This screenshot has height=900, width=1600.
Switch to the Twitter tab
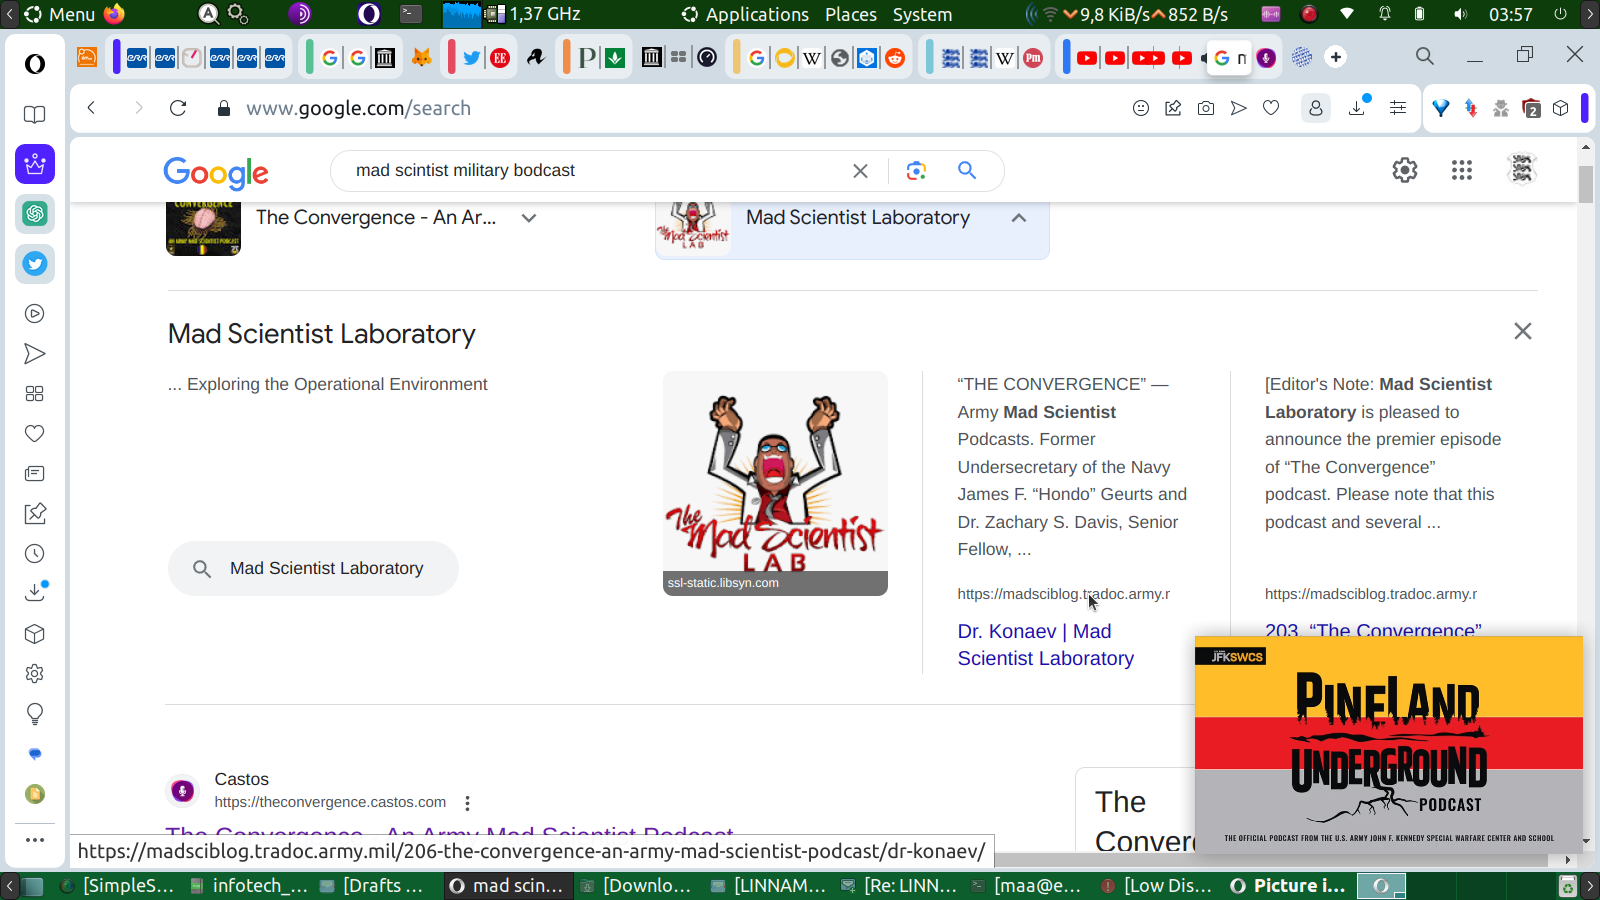[472, 58]
